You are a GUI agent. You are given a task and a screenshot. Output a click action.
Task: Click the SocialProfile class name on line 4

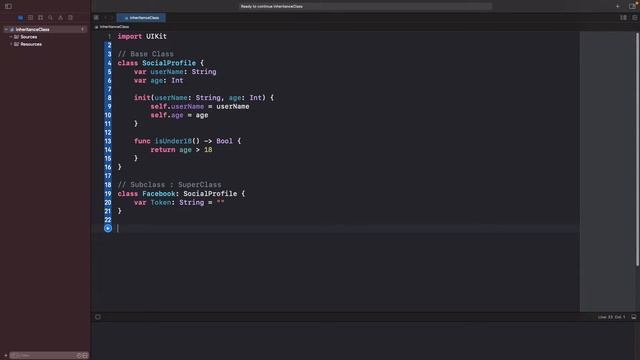[x=169, y=63]
